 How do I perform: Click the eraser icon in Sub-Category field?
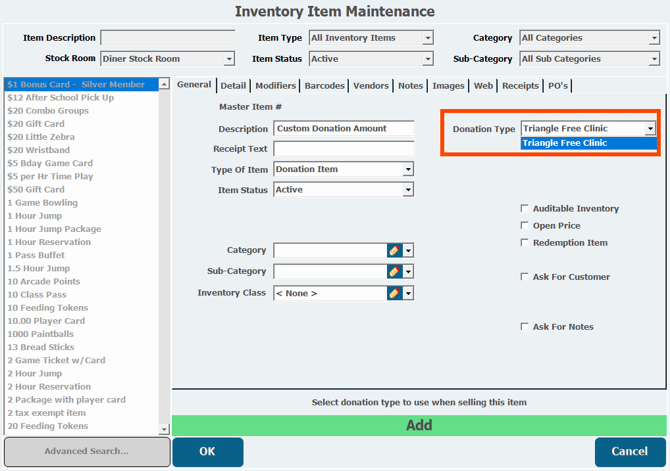click(x=395, y=271)
